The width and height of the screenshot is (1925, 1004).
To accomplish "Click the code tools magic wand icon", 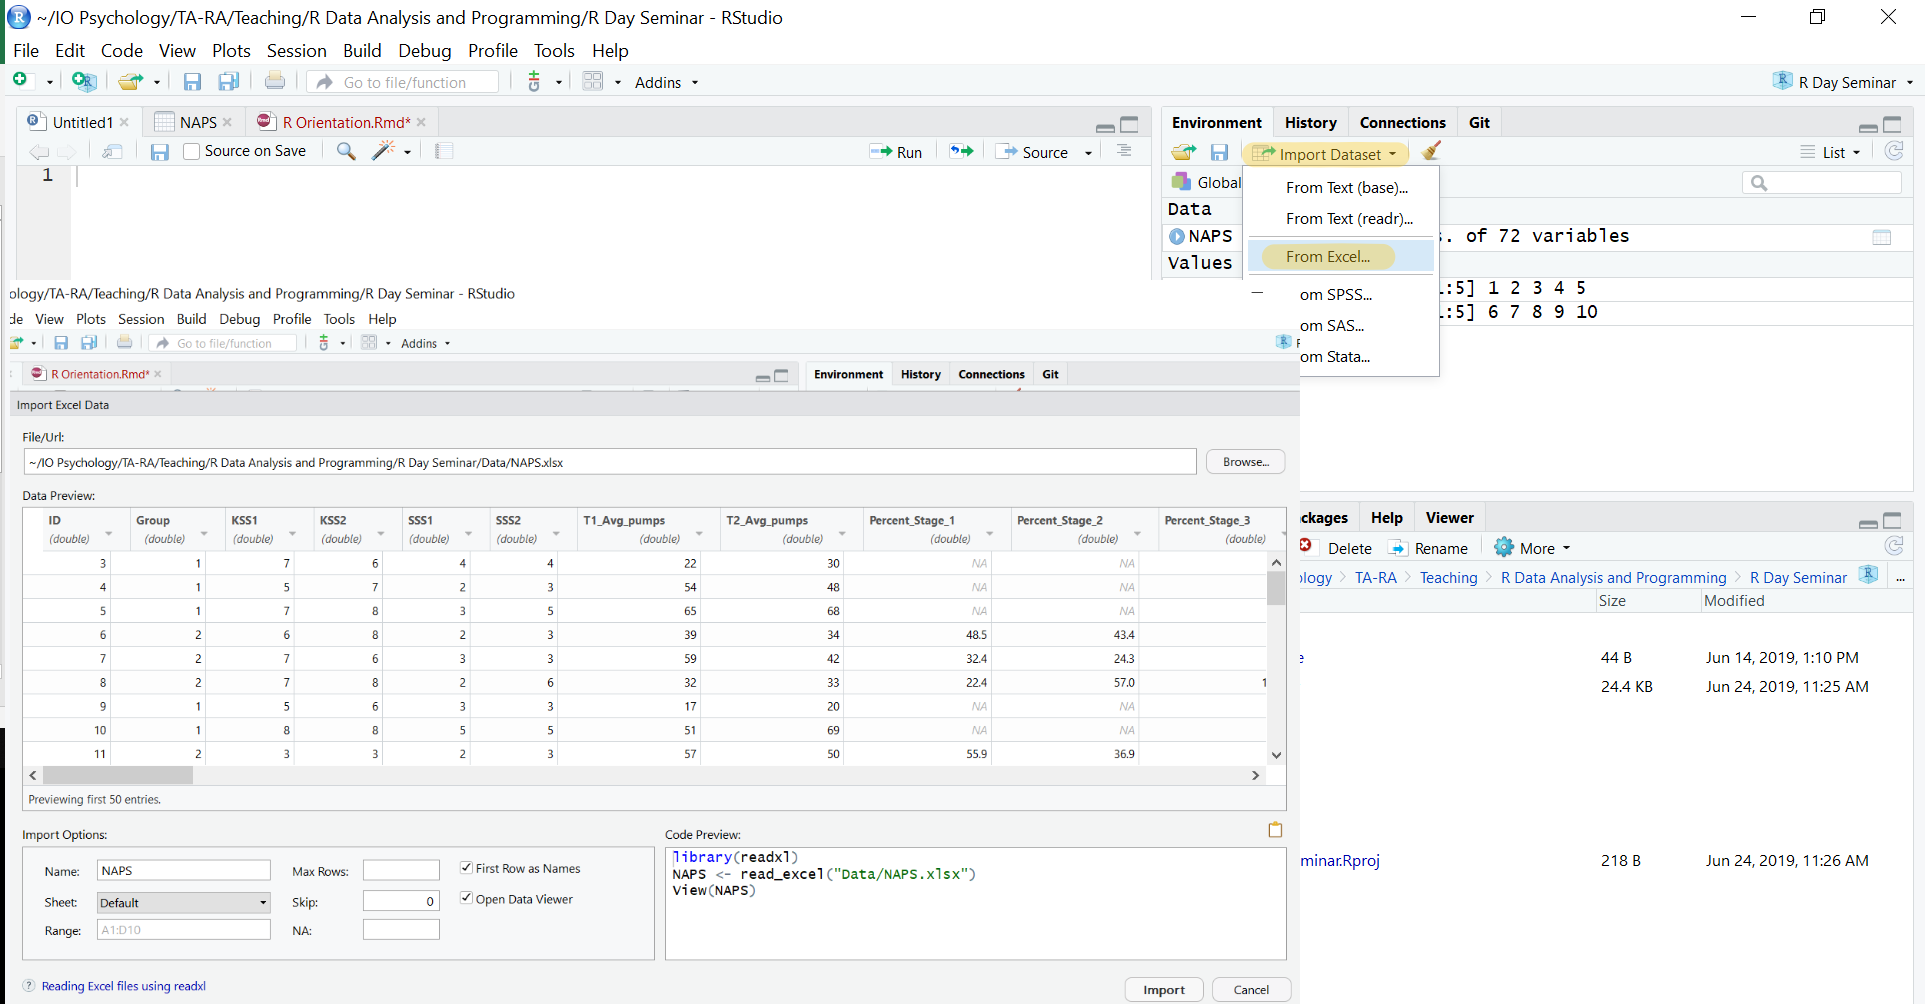I will (384, 151).
